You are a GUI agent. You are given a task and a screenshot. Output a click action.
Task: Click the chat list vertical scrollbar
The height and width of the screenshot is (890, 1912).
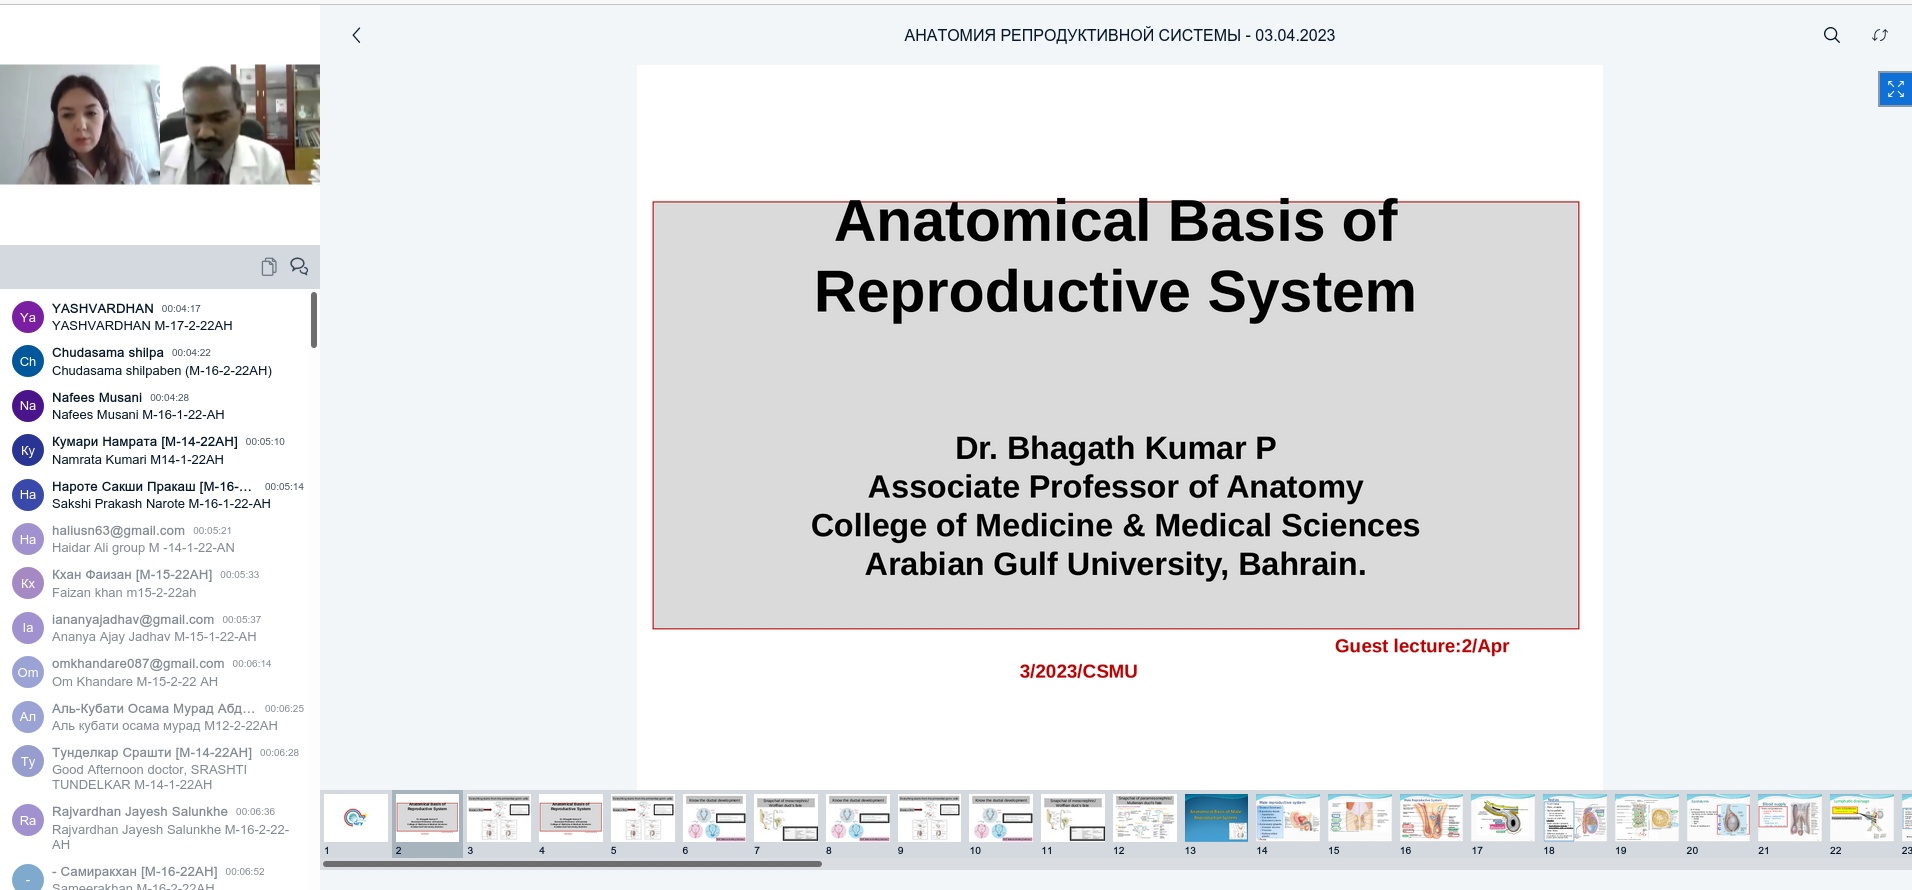click(314, 320)
